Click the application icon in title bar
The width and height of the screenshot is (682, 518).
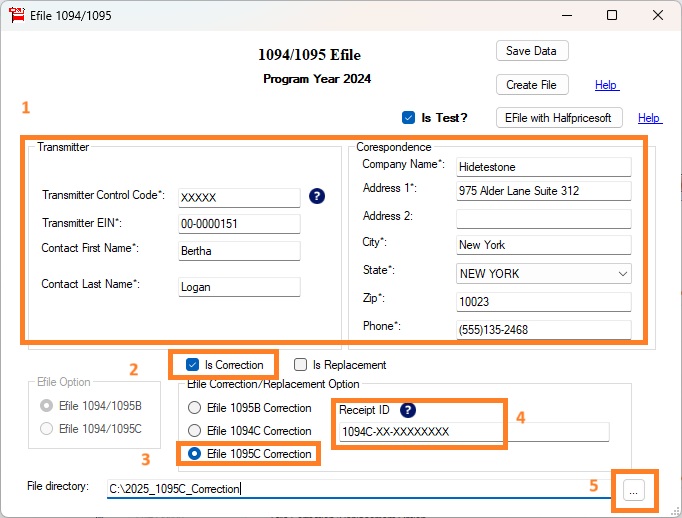tap(16, 15)
